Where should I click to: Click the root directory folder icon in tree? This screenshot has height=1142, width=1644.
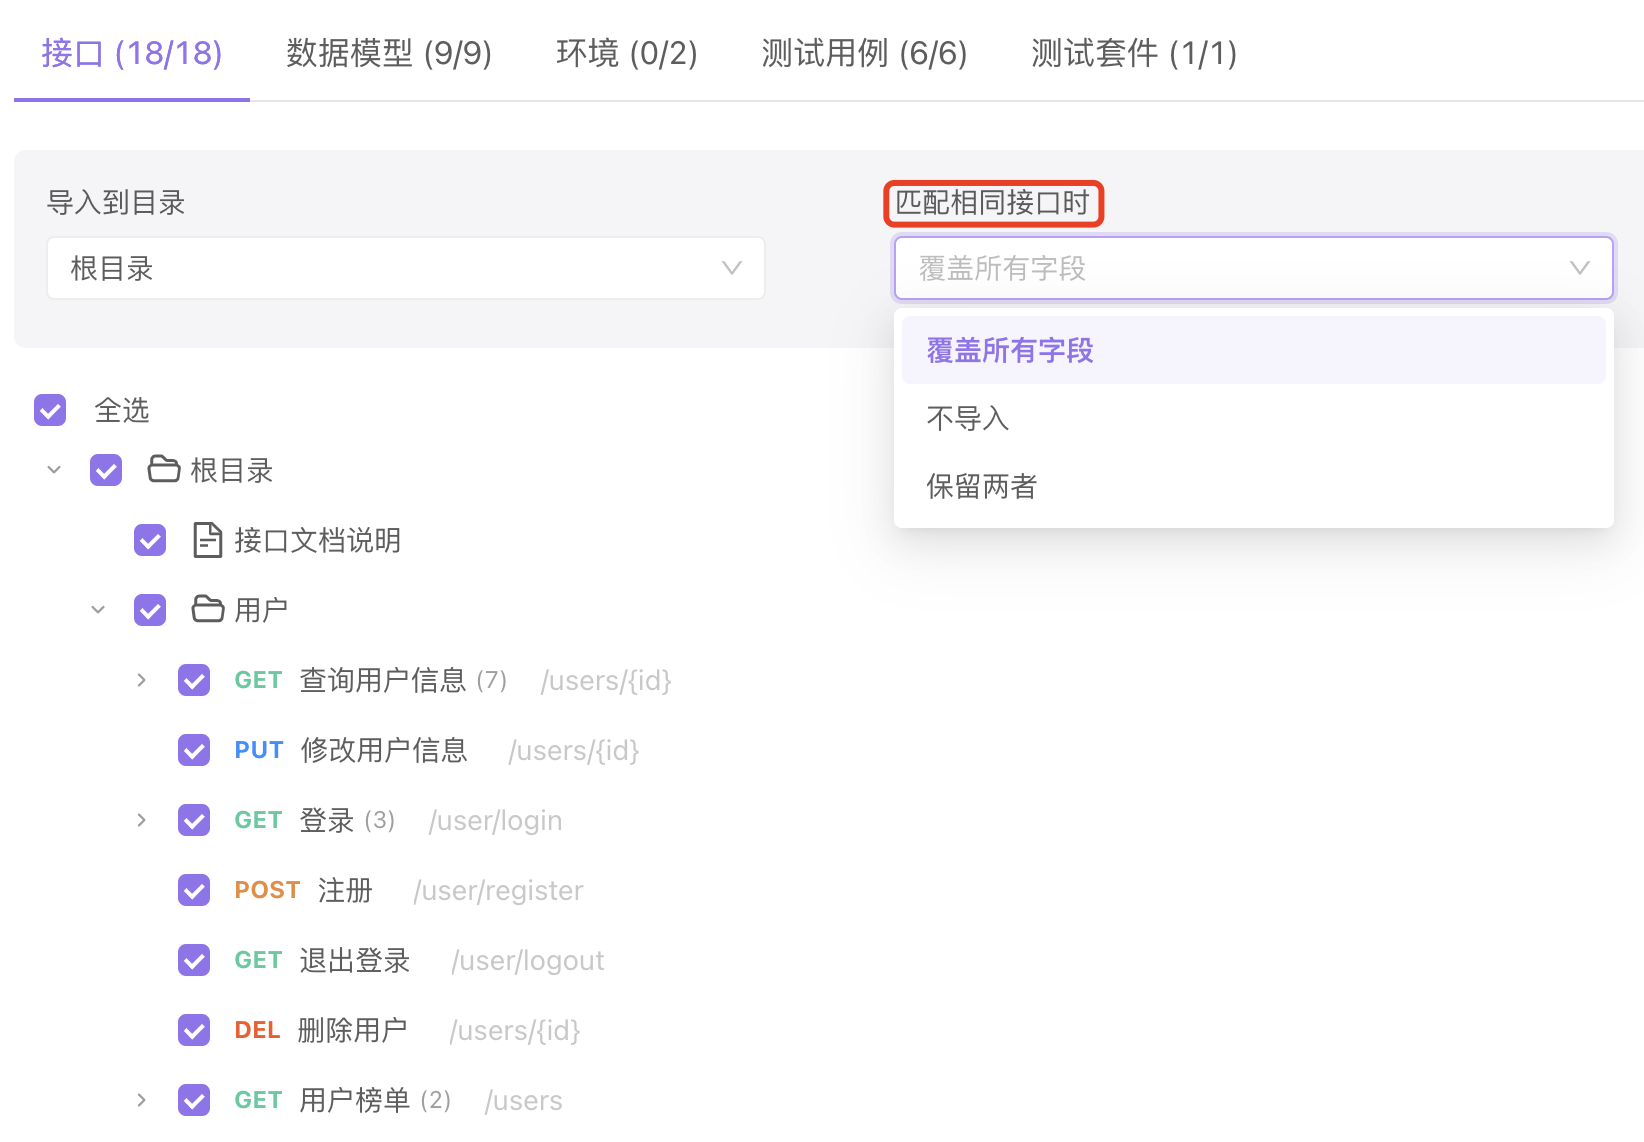click(164, 469)
